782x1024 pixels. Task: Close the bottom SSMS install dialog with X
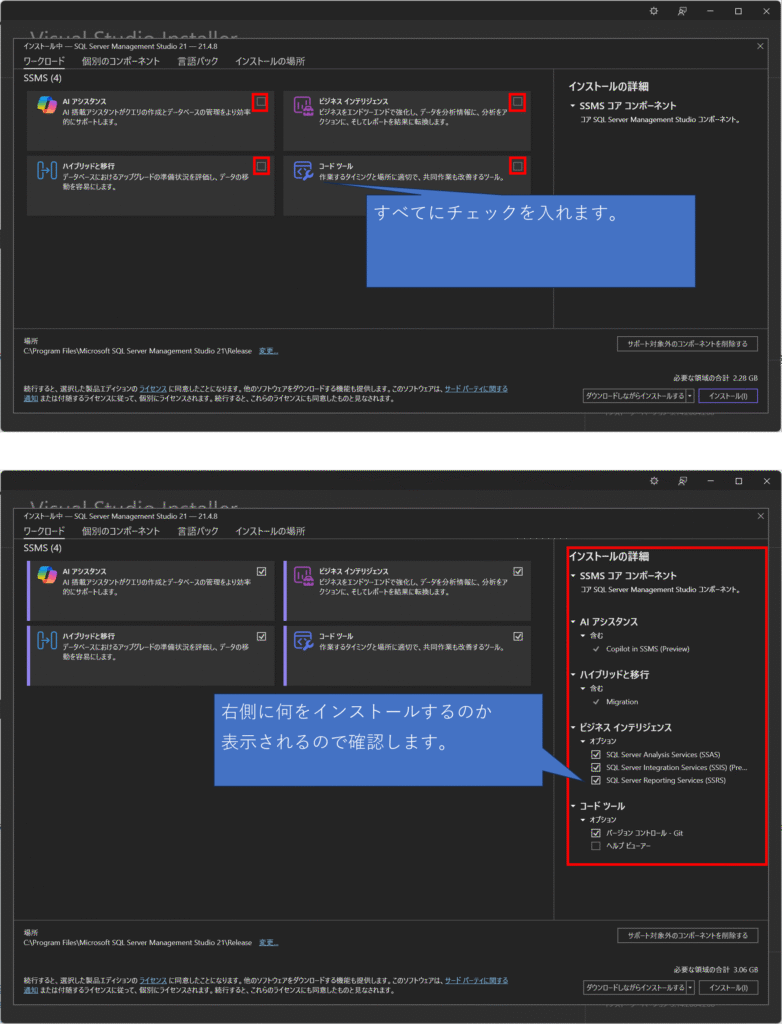pyautogui.click(x=760, y=516)
